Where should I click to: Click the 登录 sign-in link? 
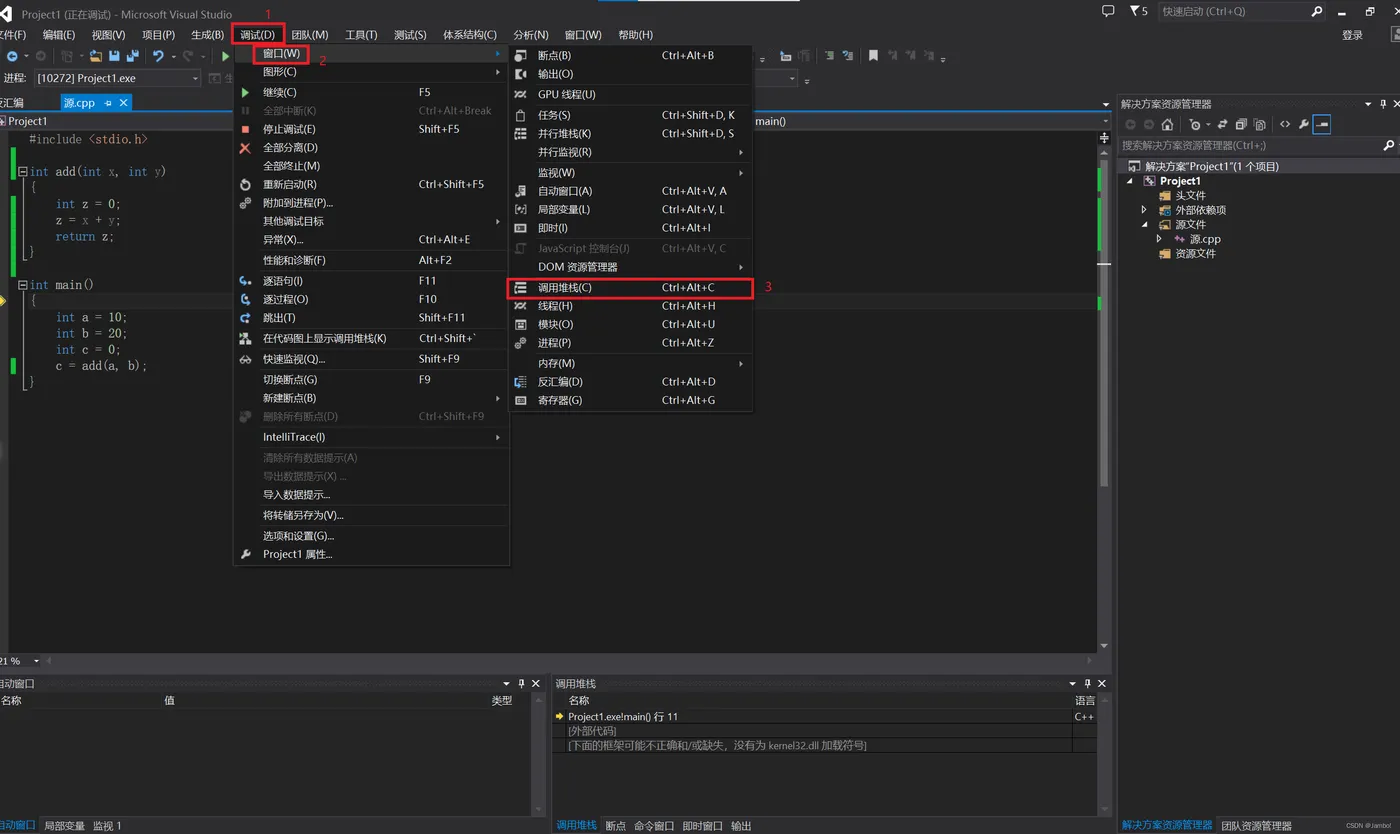point(1352,35)
